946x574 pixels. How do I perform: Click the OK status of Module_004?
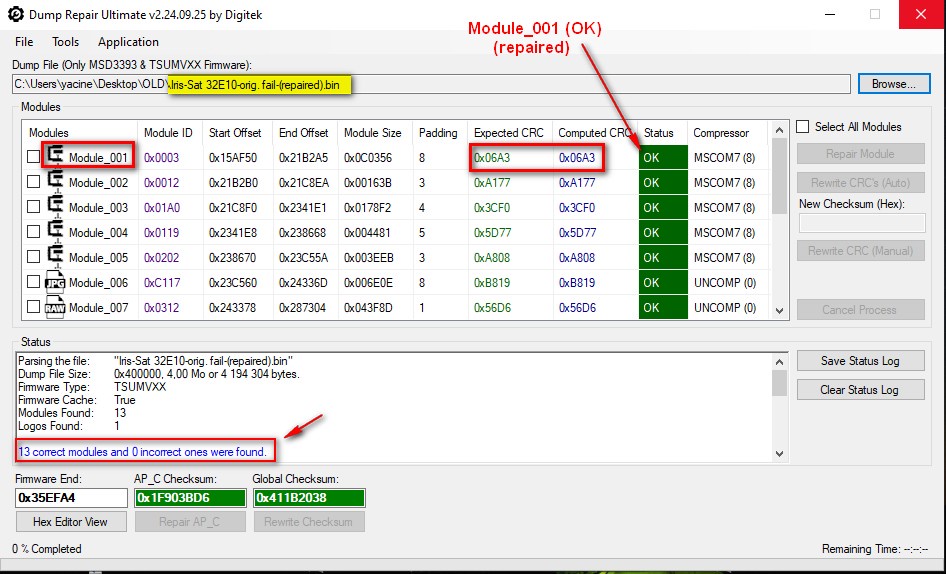(x=663, y=232)
